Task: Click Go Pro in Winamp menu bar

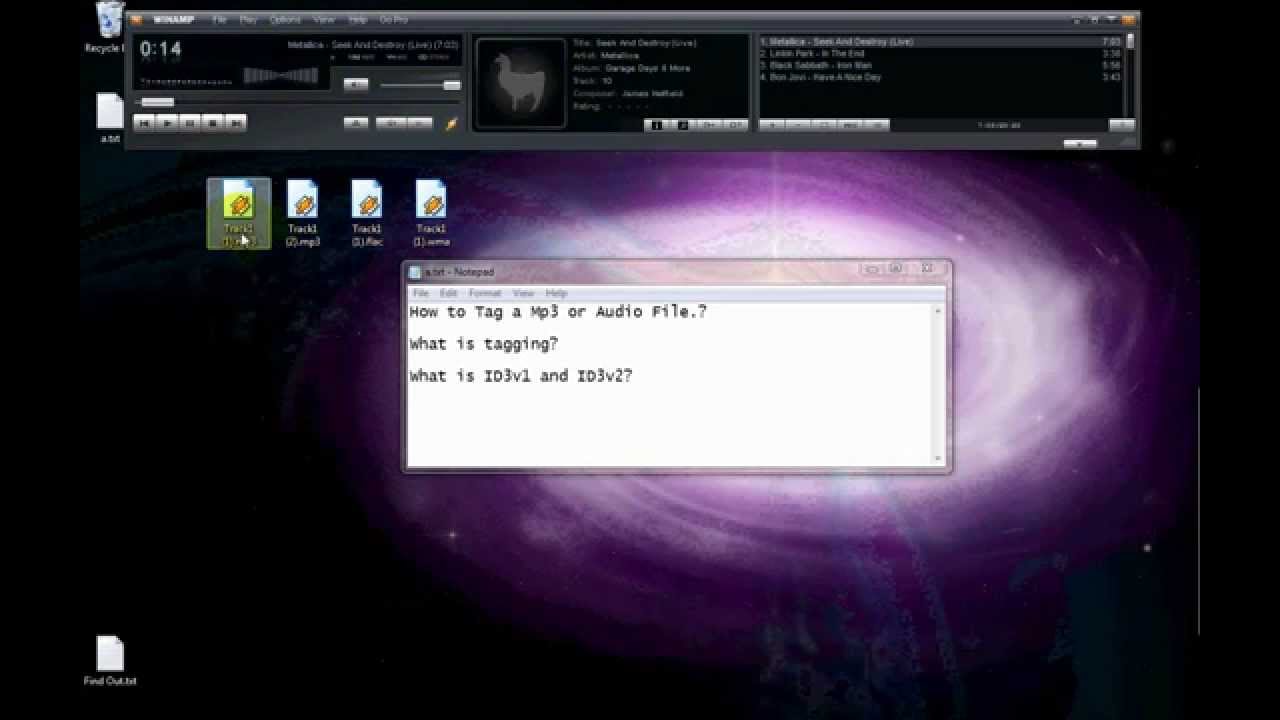Action: pyautogui.click(x=393, y=20)
